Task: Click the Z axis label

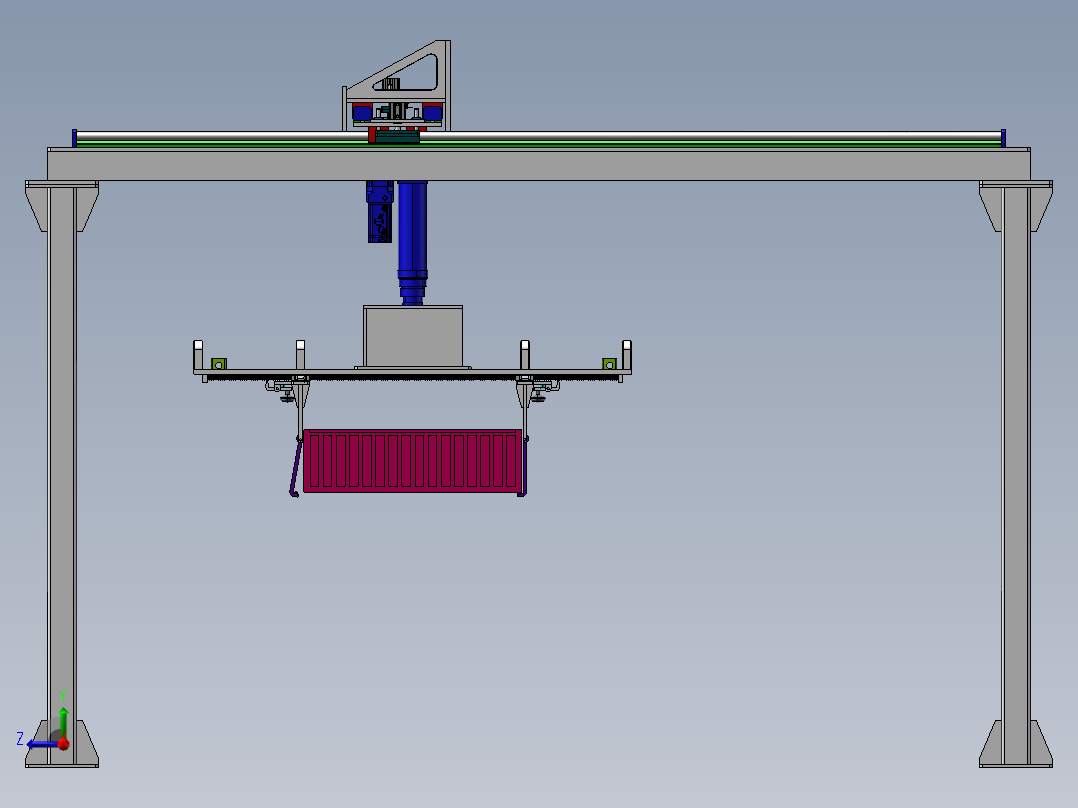Action: tap(20, 739)
